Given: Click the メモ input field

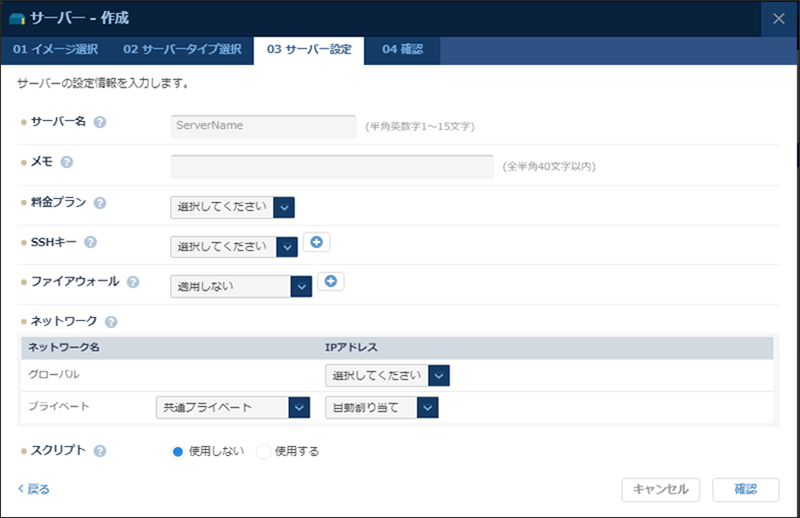Looking at the screenshot, I should [x=332, y=166].
